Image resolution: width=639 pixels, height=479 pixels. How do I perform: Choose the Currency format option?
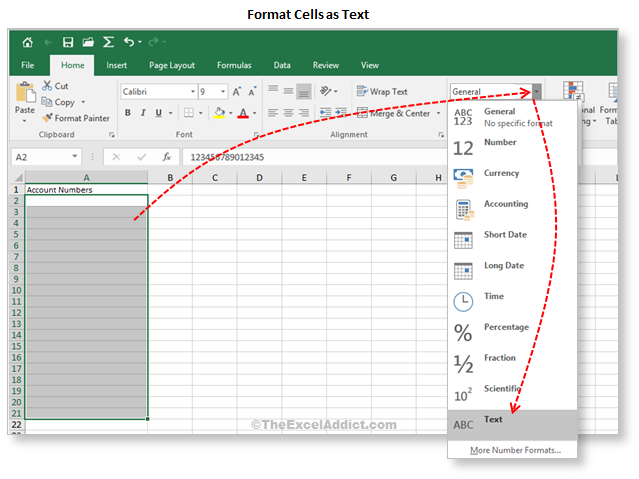click(x=512, y=179)
